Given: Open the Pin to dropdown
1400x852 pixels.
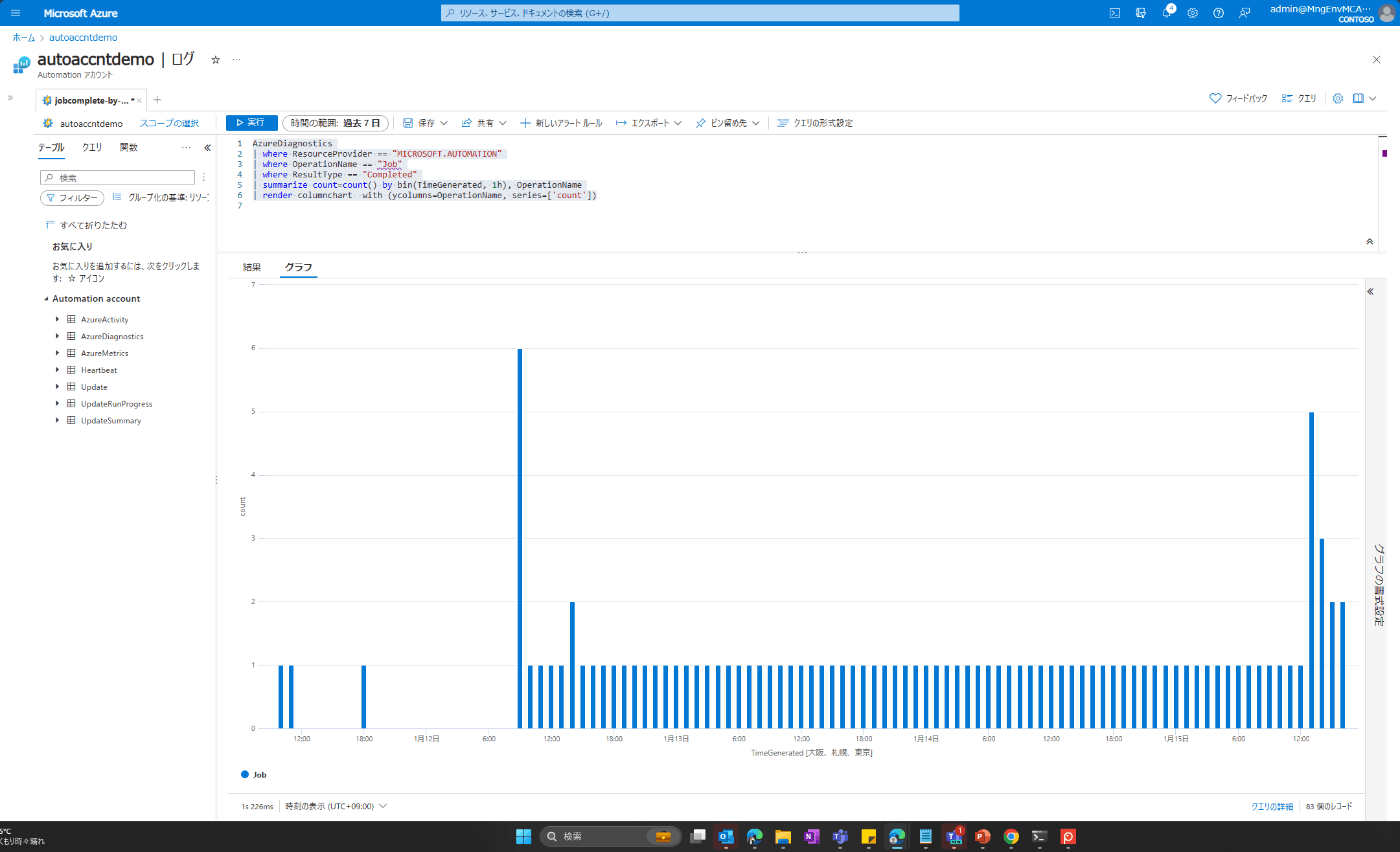Looking at the screenshot, I should 728,123.
